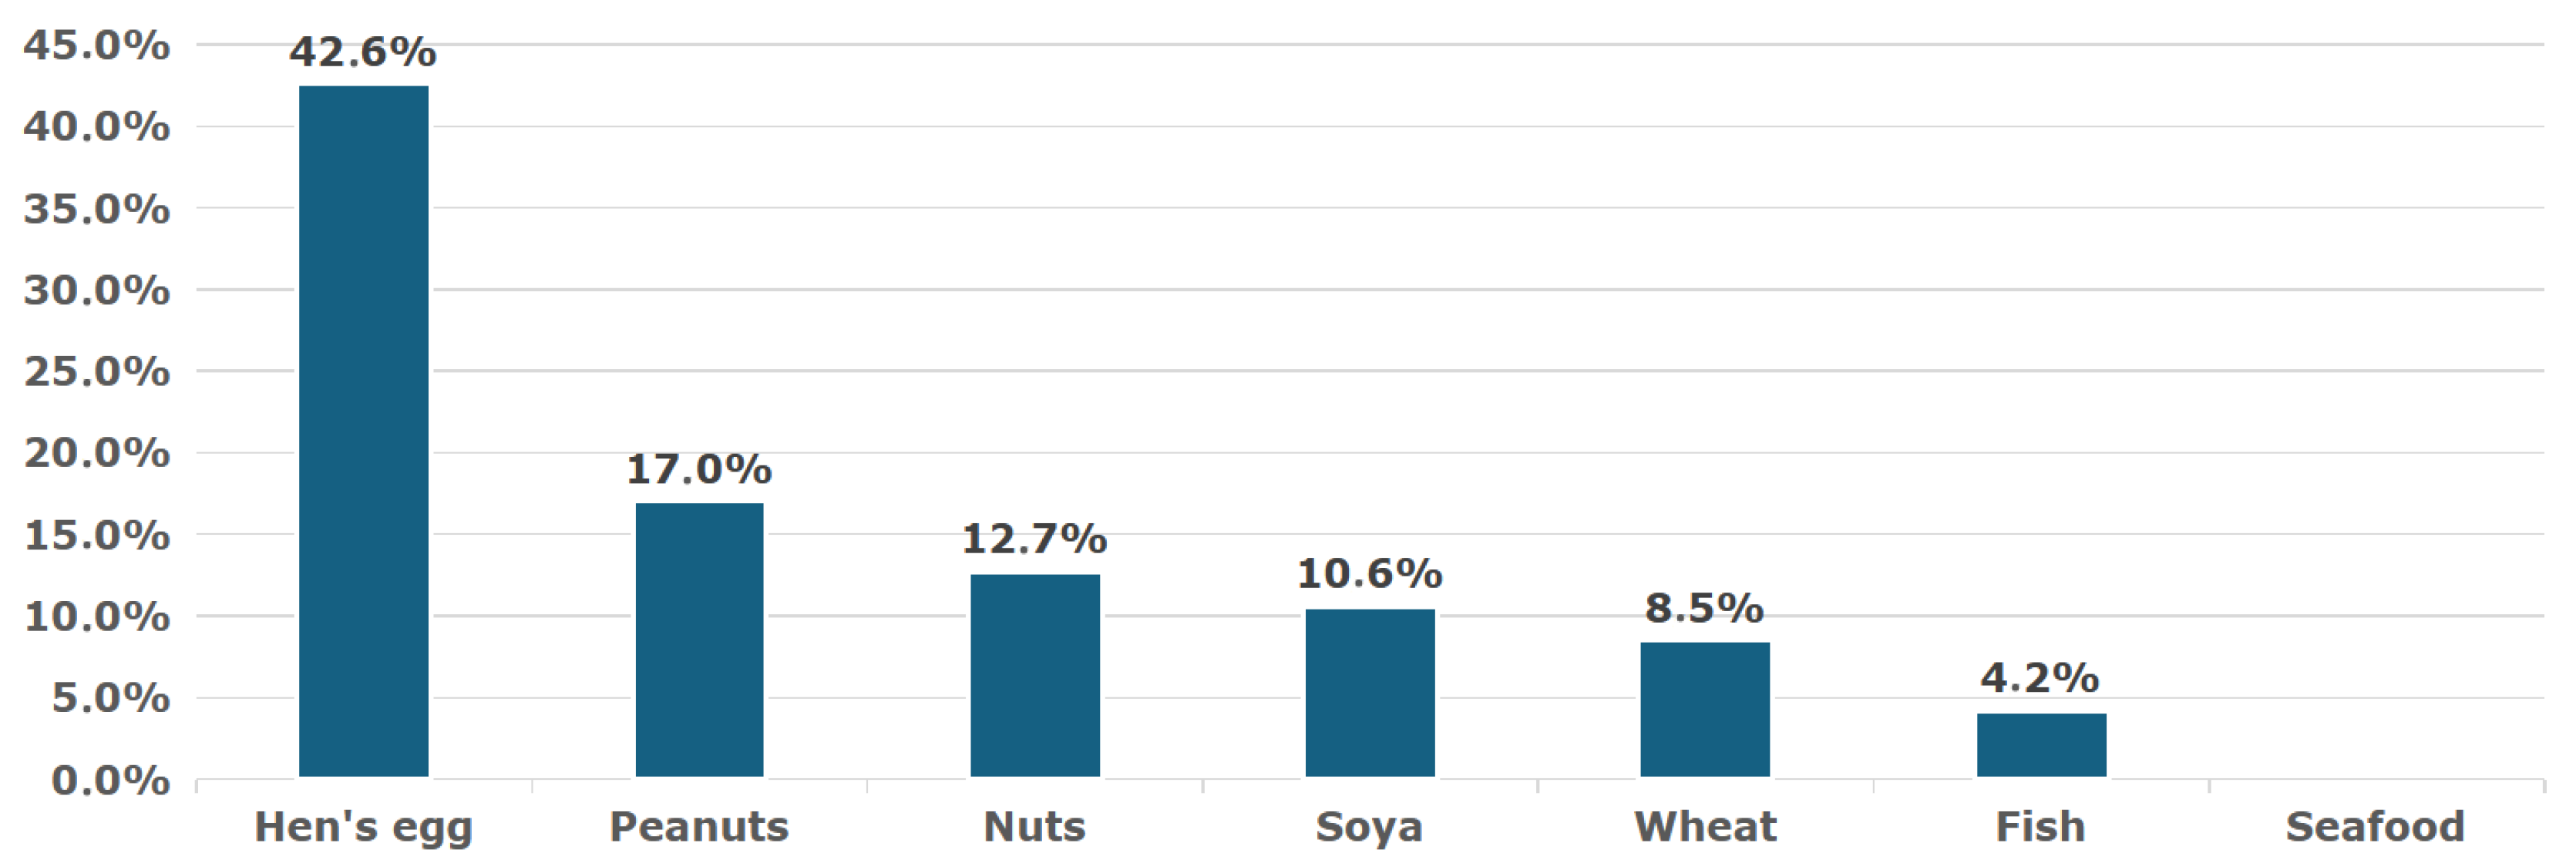Select the 17.0% data label
This screenshot has height=863, width=2576.
tap(699, 469)
